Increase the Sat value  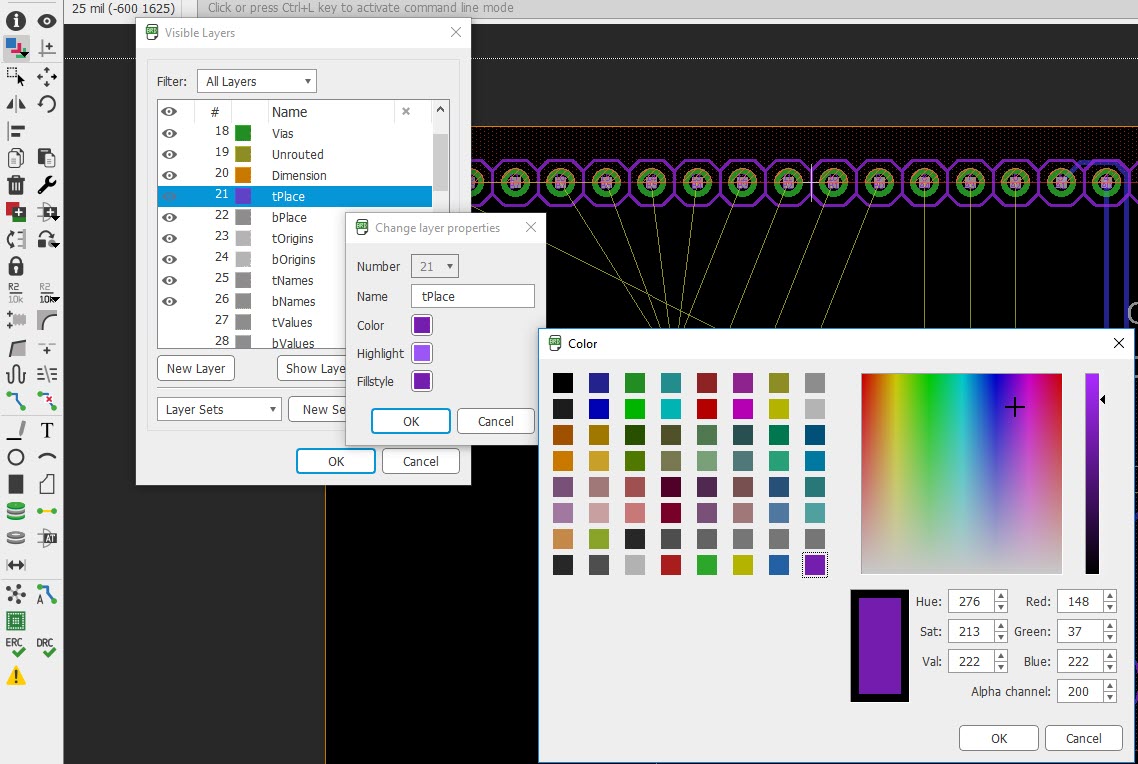[x=1001, y=626]
